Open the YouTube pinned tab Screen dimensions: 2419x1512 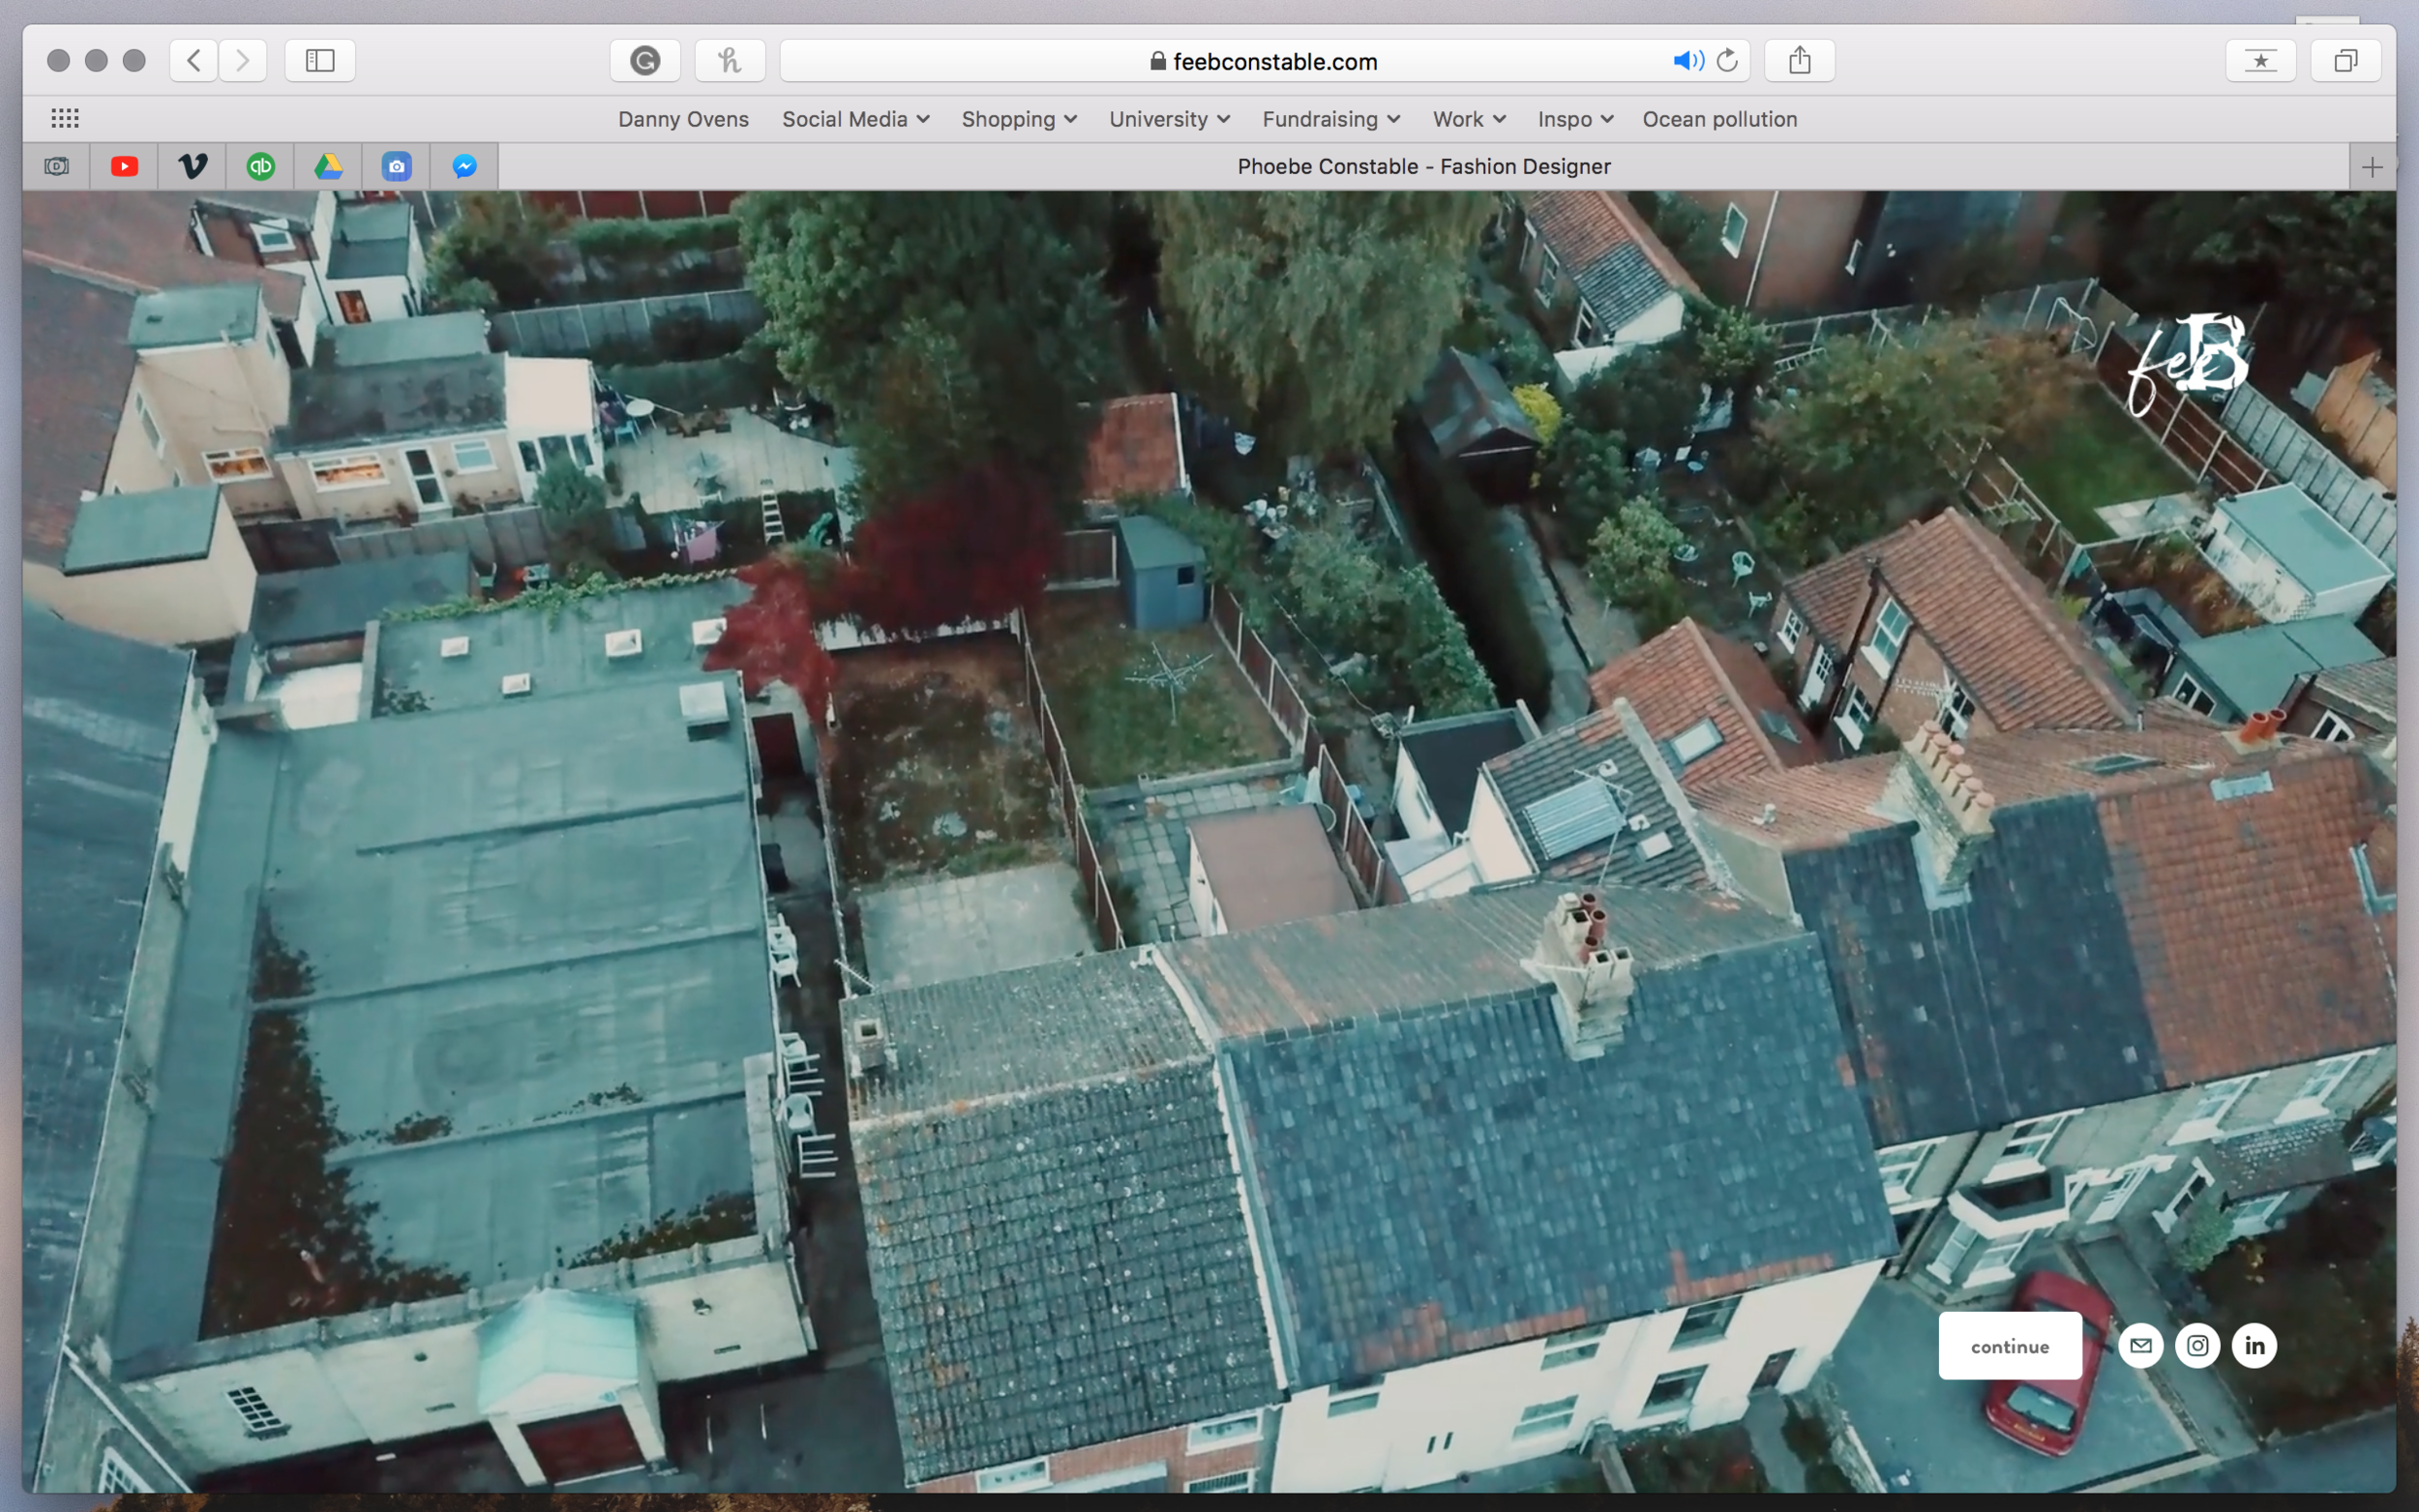[x=125, y=166]
